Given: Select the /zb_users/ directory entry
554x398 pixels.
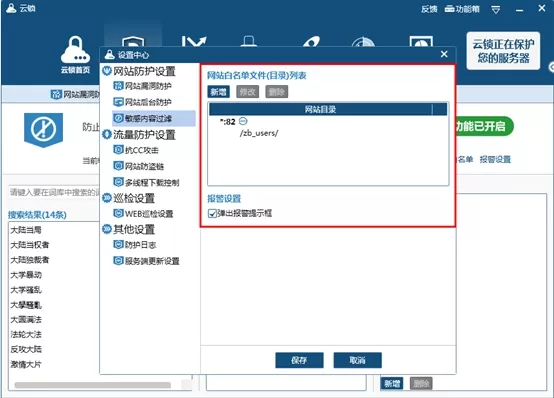Looking at the screenshot, I should [x=259, y=133].
